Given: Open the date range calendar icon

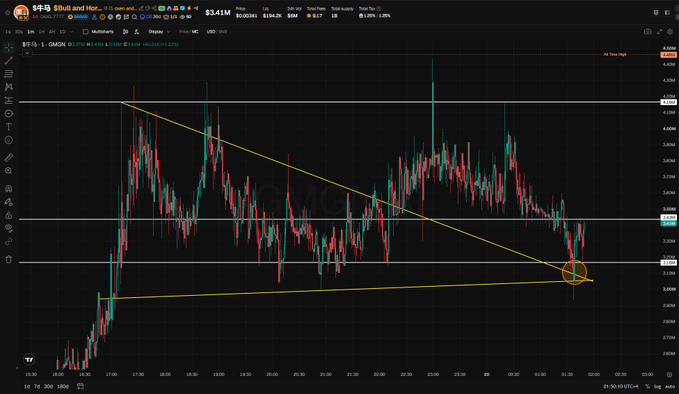Looking at the screenshot, I should [81, 386].
